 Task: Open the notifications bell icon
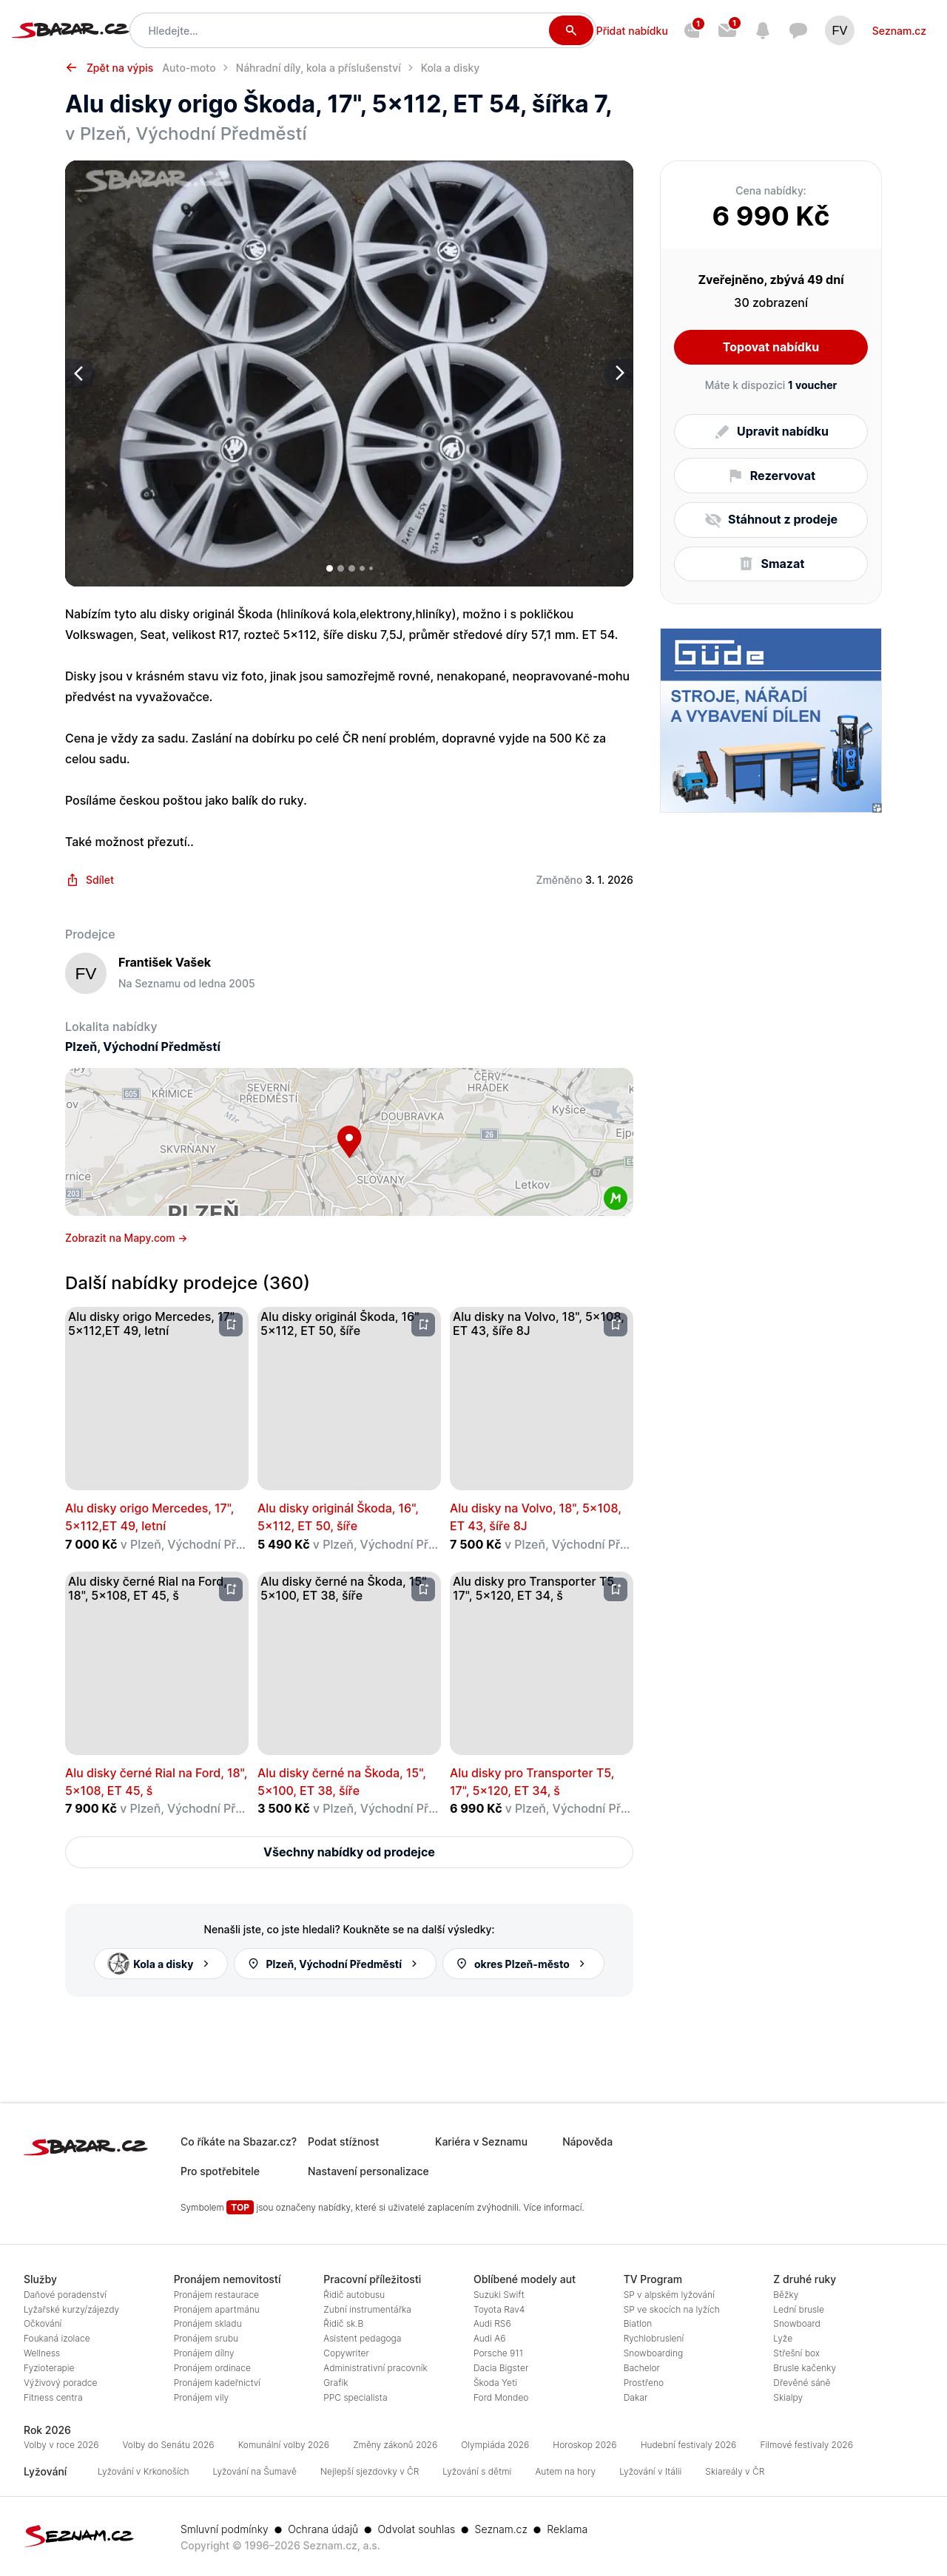[x=762, y=31]
